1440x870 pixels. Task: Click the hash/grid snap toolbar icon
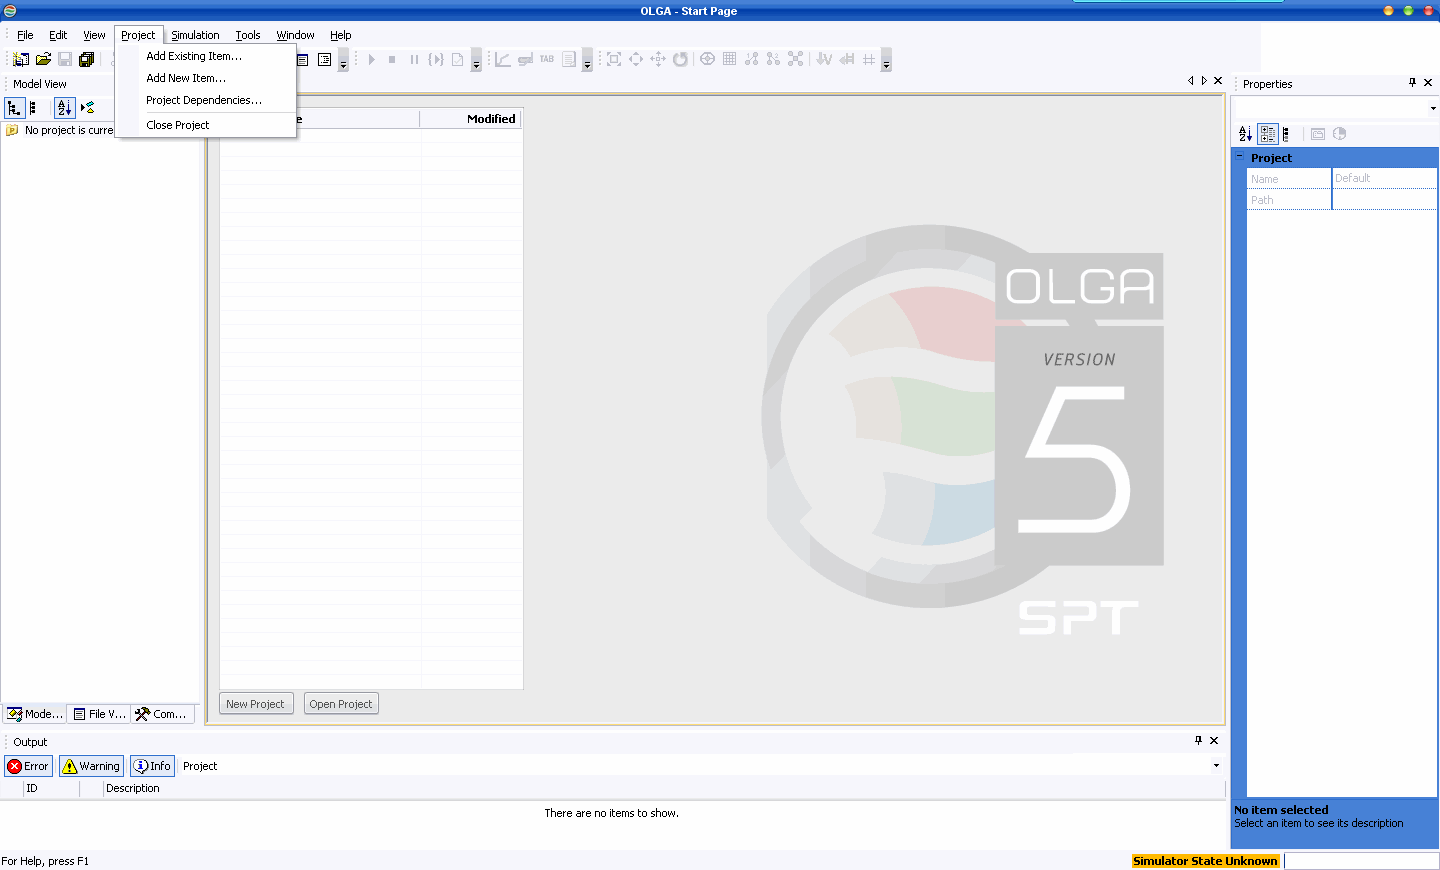click(869, 60)
